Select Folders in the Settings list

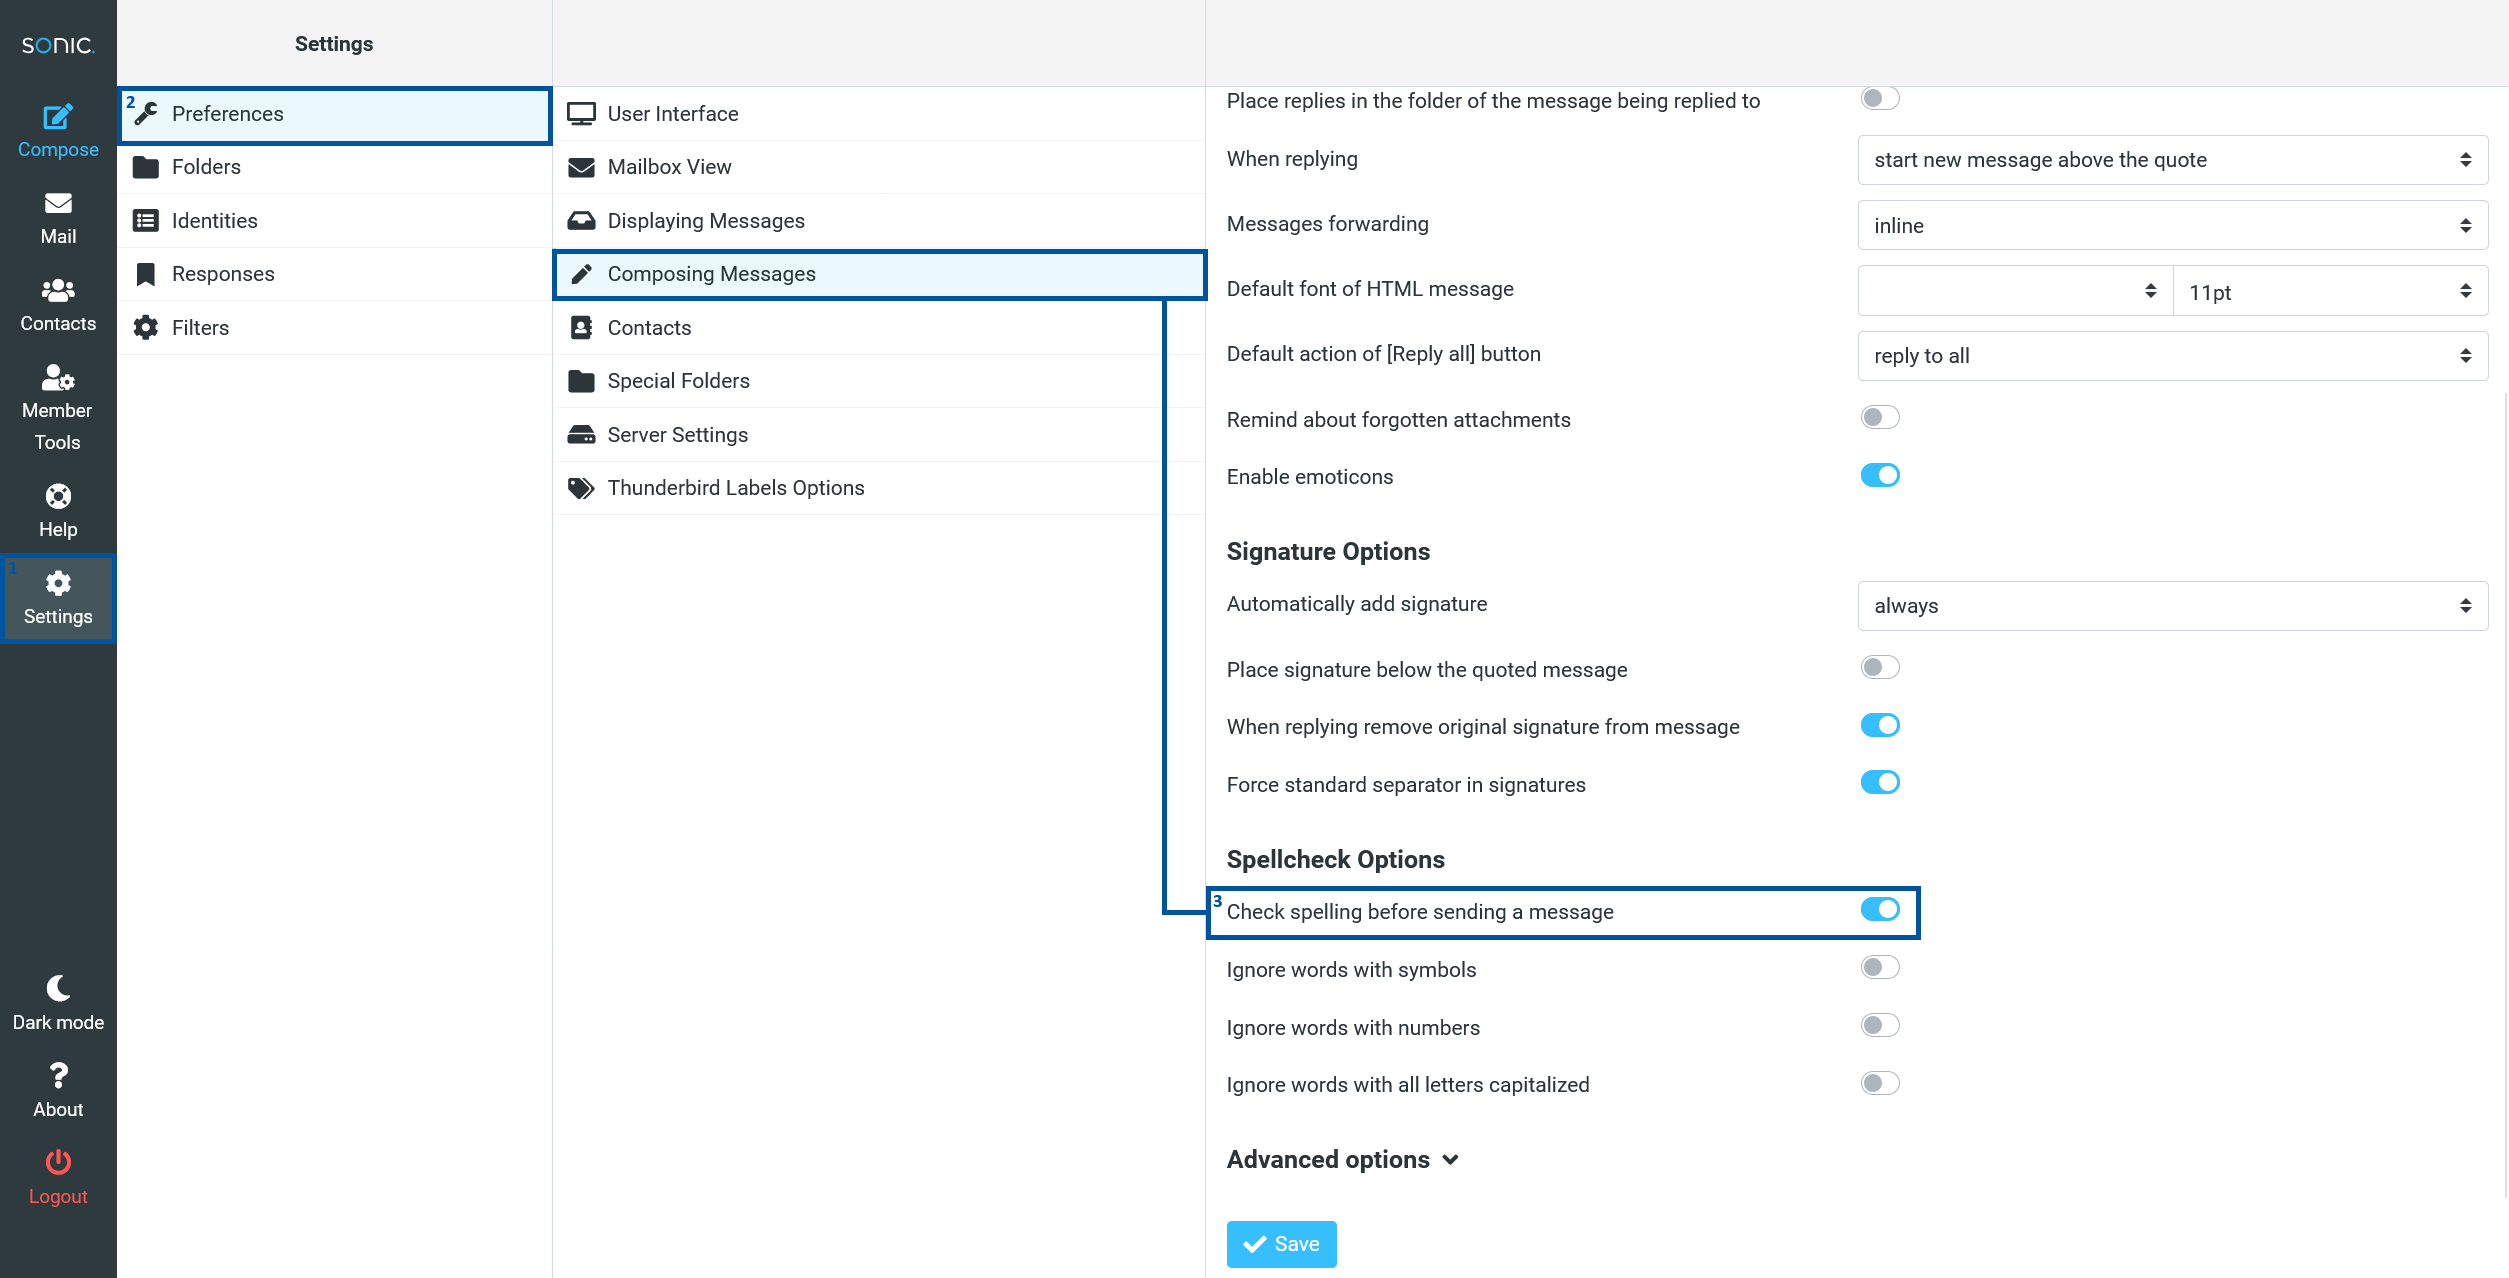coord(334,167)
